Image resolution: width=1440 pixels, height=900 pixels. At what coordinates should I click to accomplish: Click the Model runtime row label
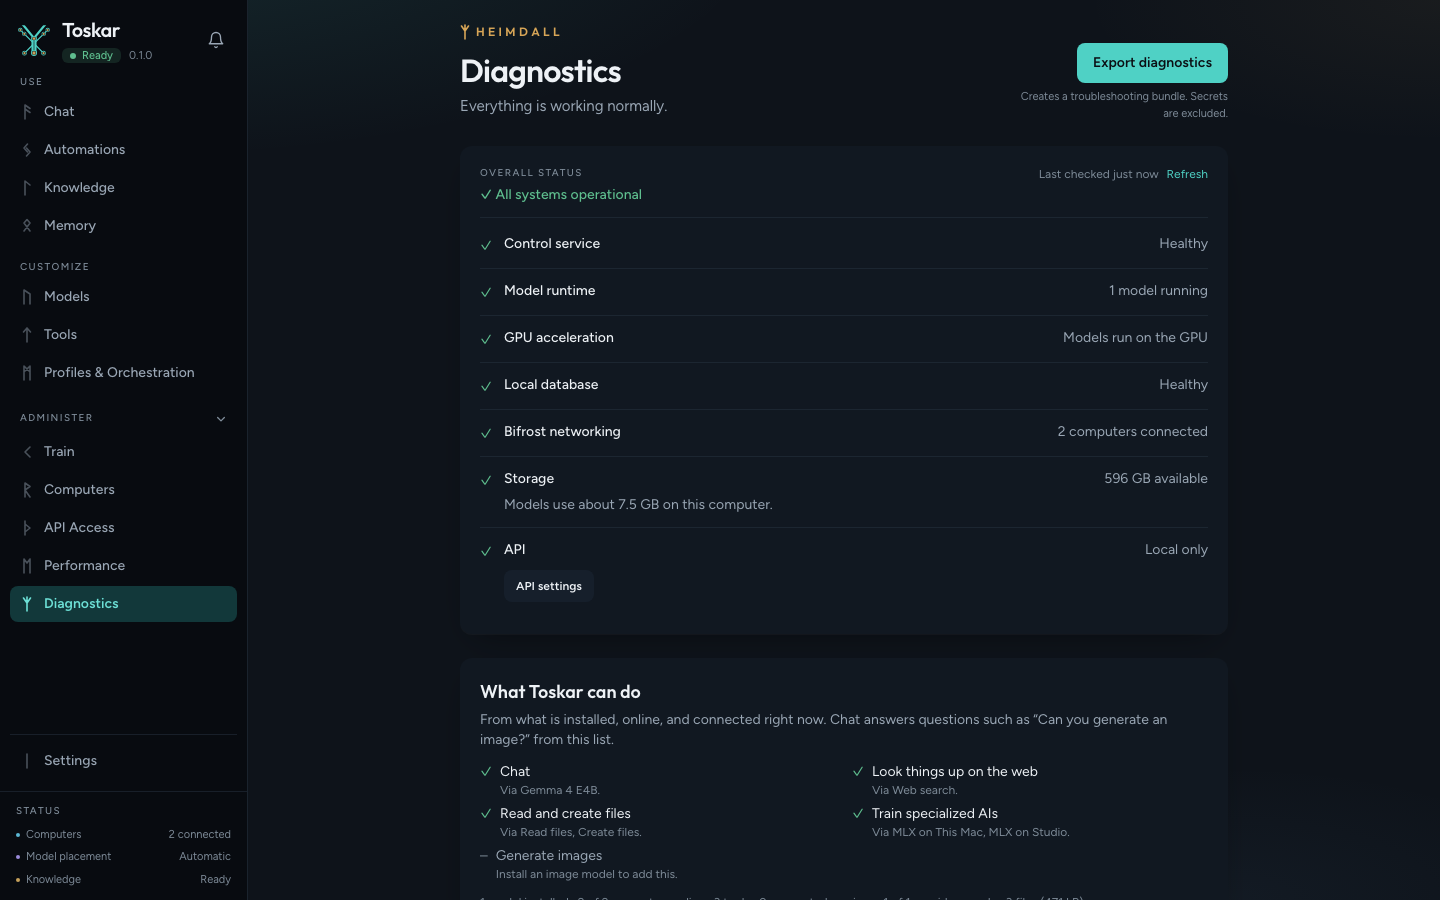click(549, 291)
